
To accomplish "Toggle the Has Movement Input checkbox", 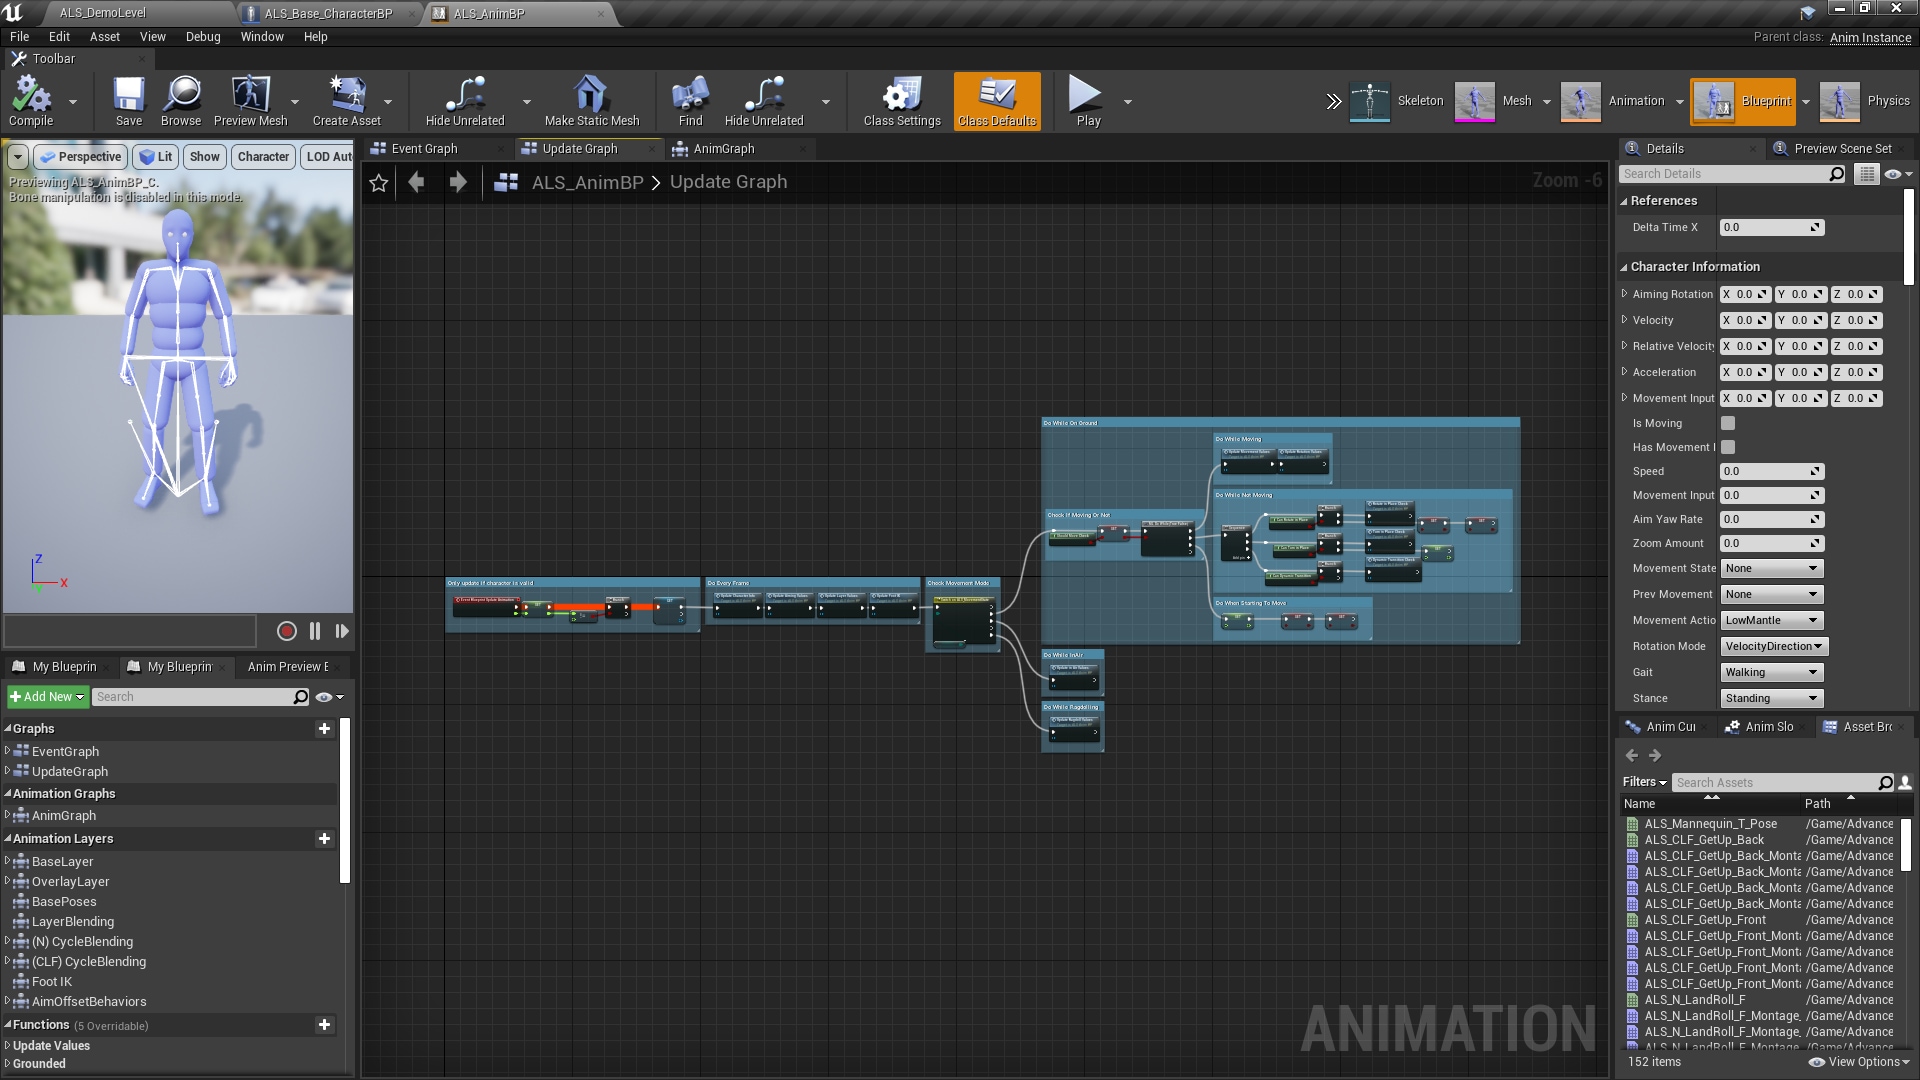I will coord(1728,447).
